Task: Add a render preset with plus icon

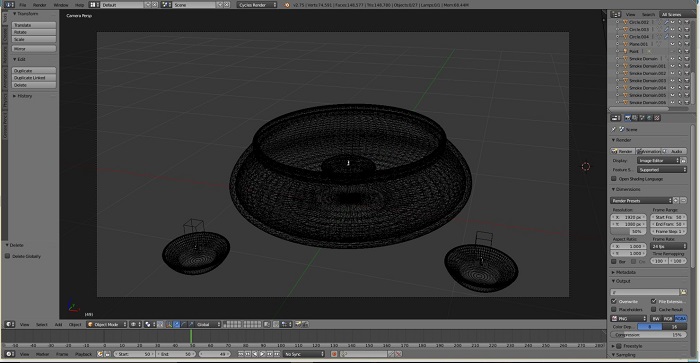Action: point(676,200)
